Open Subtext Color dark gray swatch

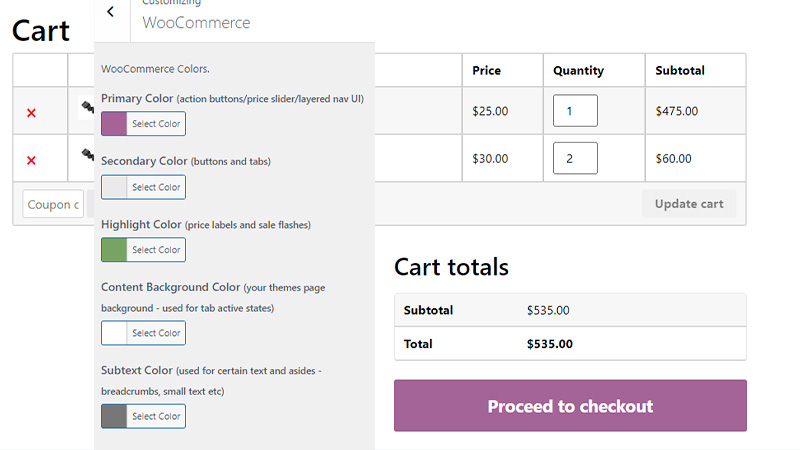click(x=114, y=416)
